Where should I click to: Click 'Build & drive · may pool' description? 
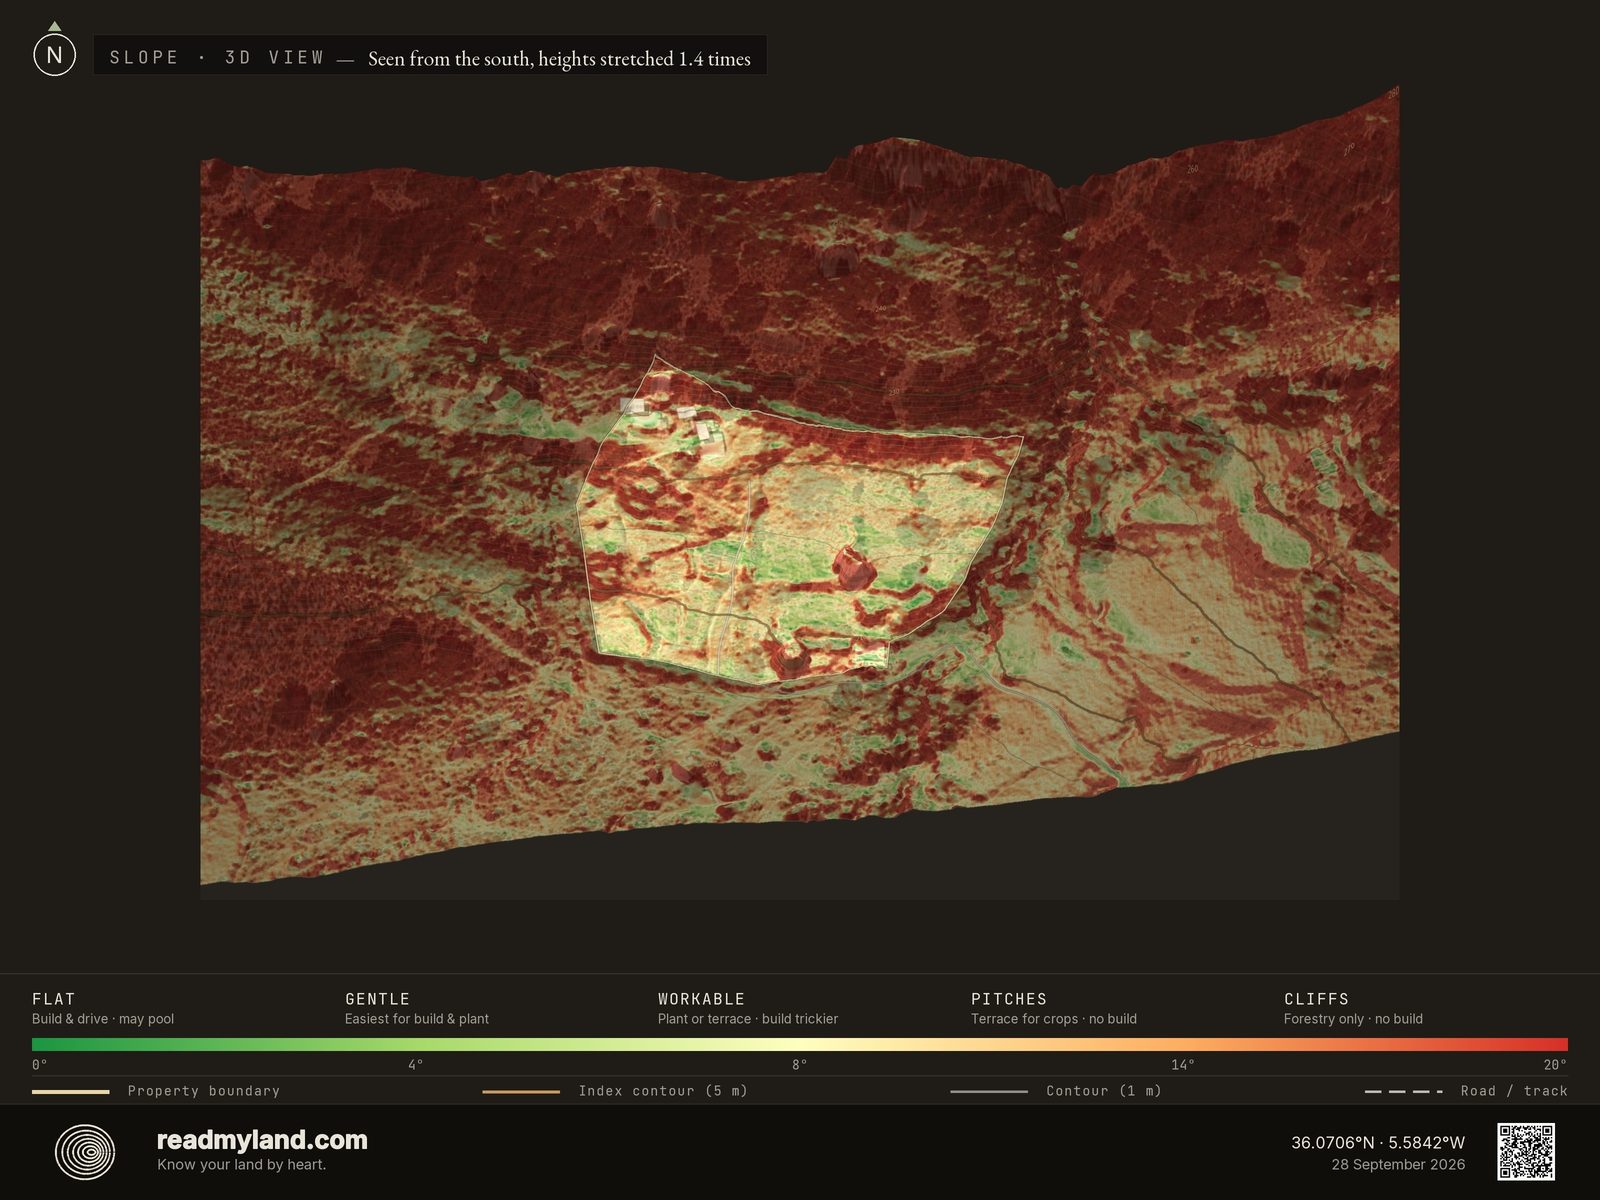coord(103,1019)
